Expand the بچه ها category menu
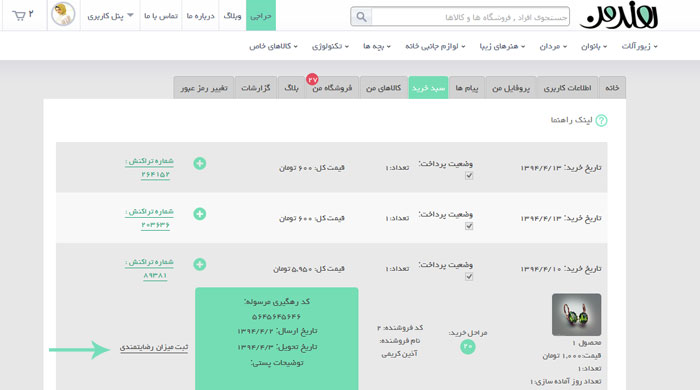This screenshot has width=700, height=390. coord(377,46)
